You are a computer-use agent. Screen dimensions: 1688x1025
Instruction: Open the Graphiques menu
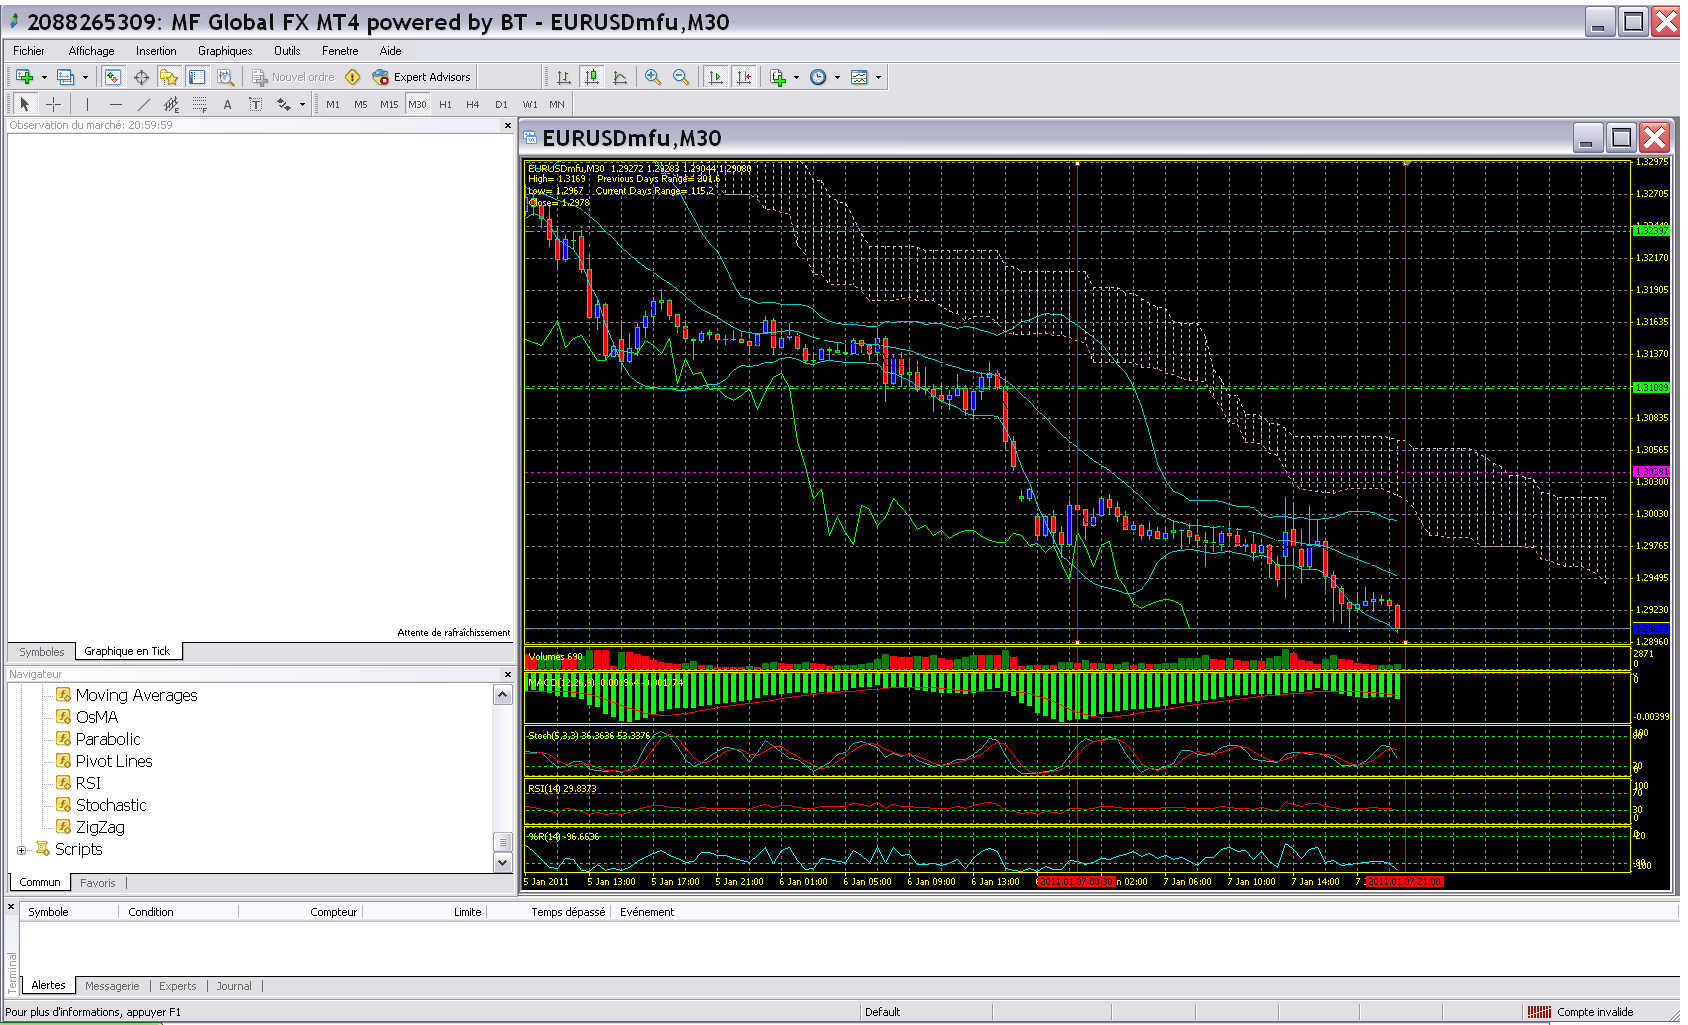(x=225, y=51)
